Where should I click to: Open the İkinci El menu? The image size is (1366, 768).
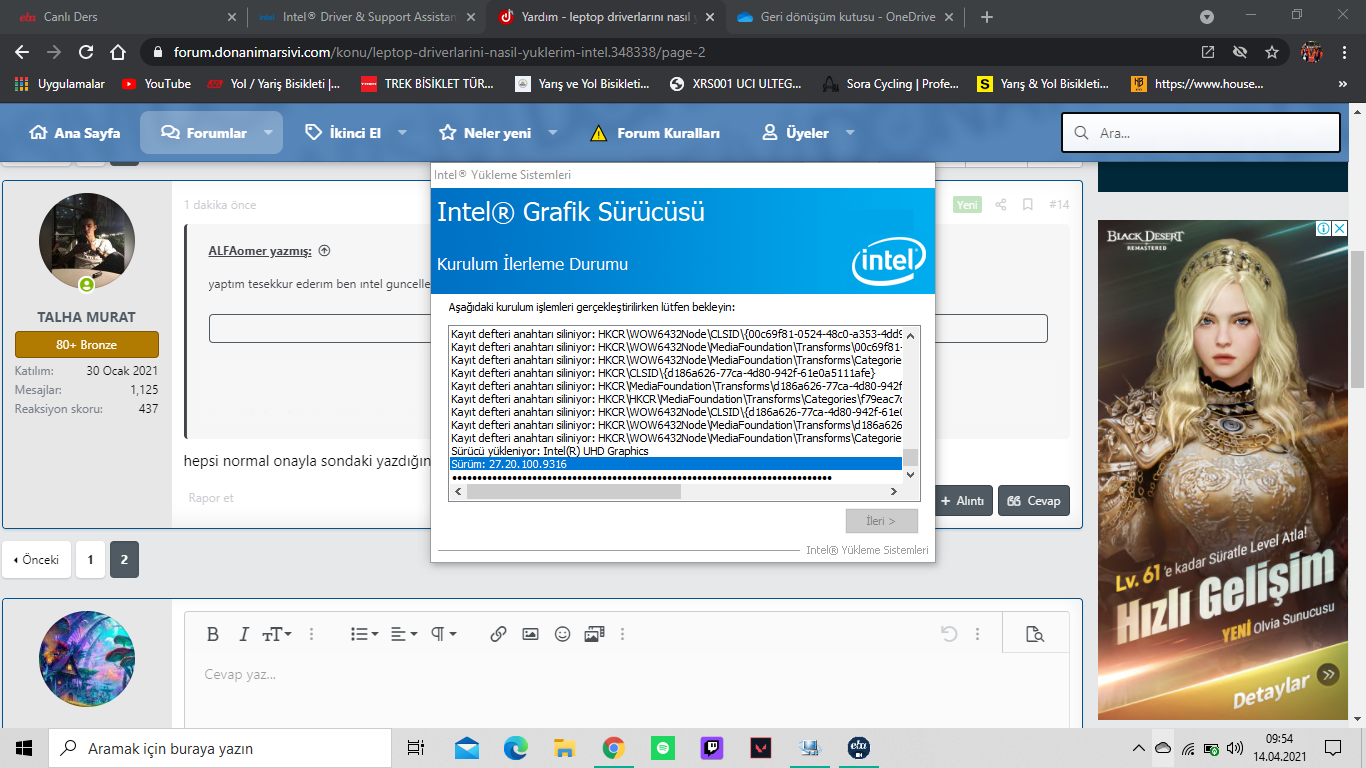(343, 133)
